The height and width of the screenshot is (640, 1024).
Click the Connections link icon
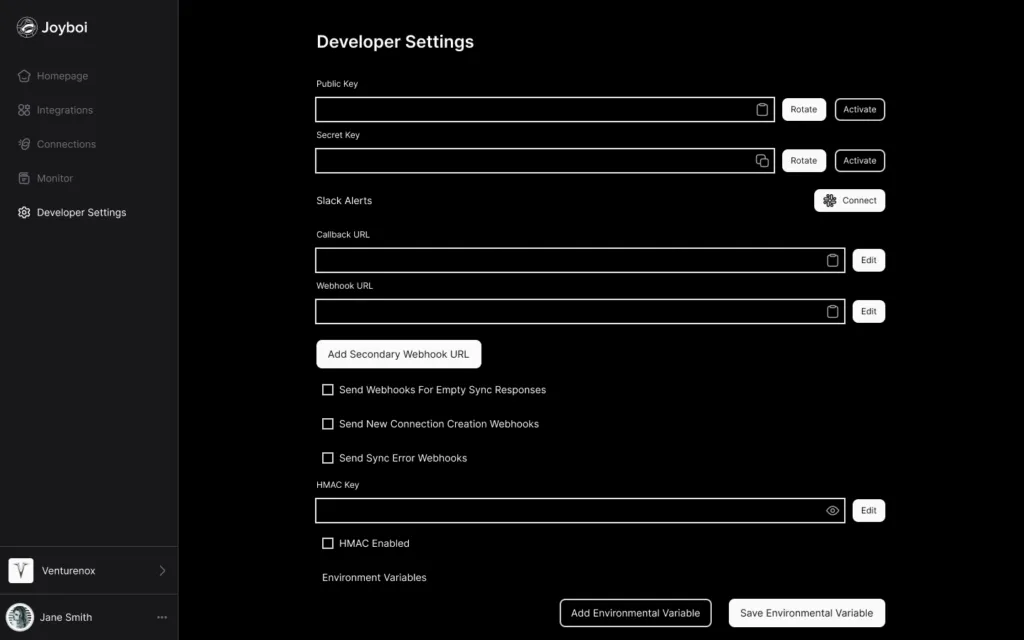[x=24, y=144]
